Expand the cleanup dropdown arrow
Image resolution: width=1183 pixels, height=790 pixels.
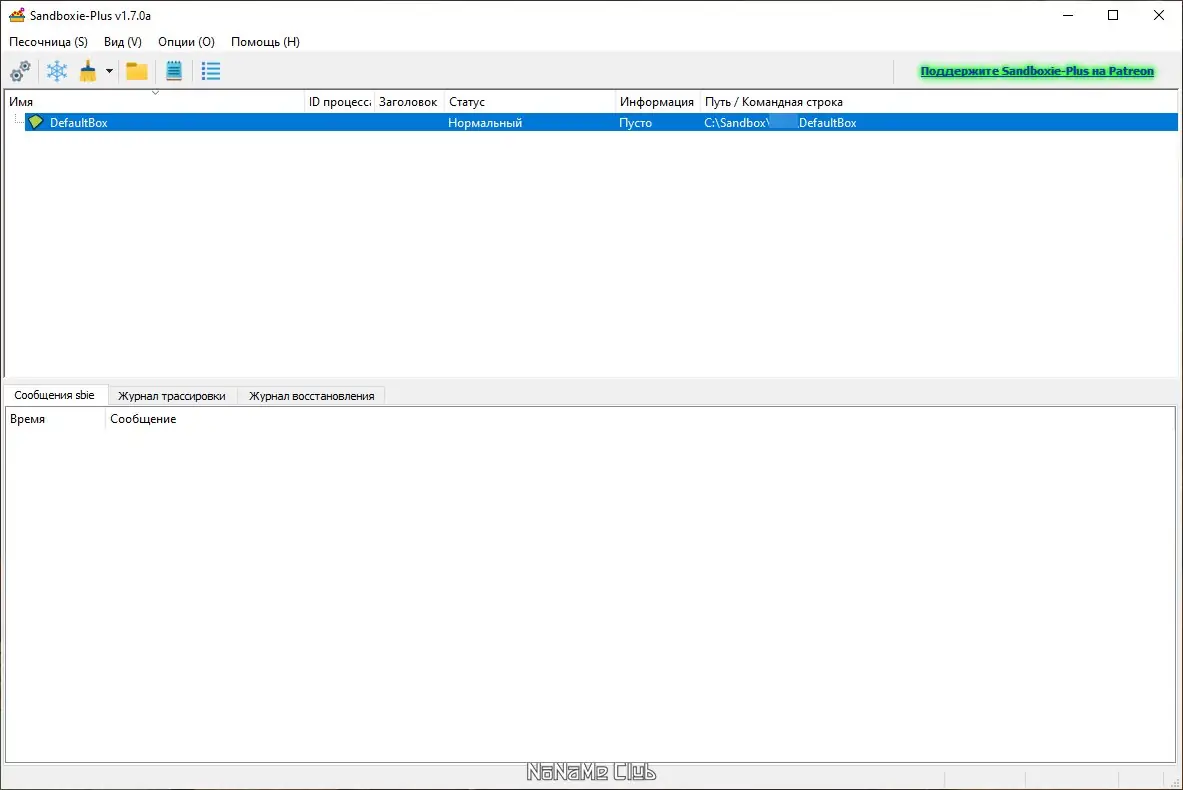(x=109, y=71)
